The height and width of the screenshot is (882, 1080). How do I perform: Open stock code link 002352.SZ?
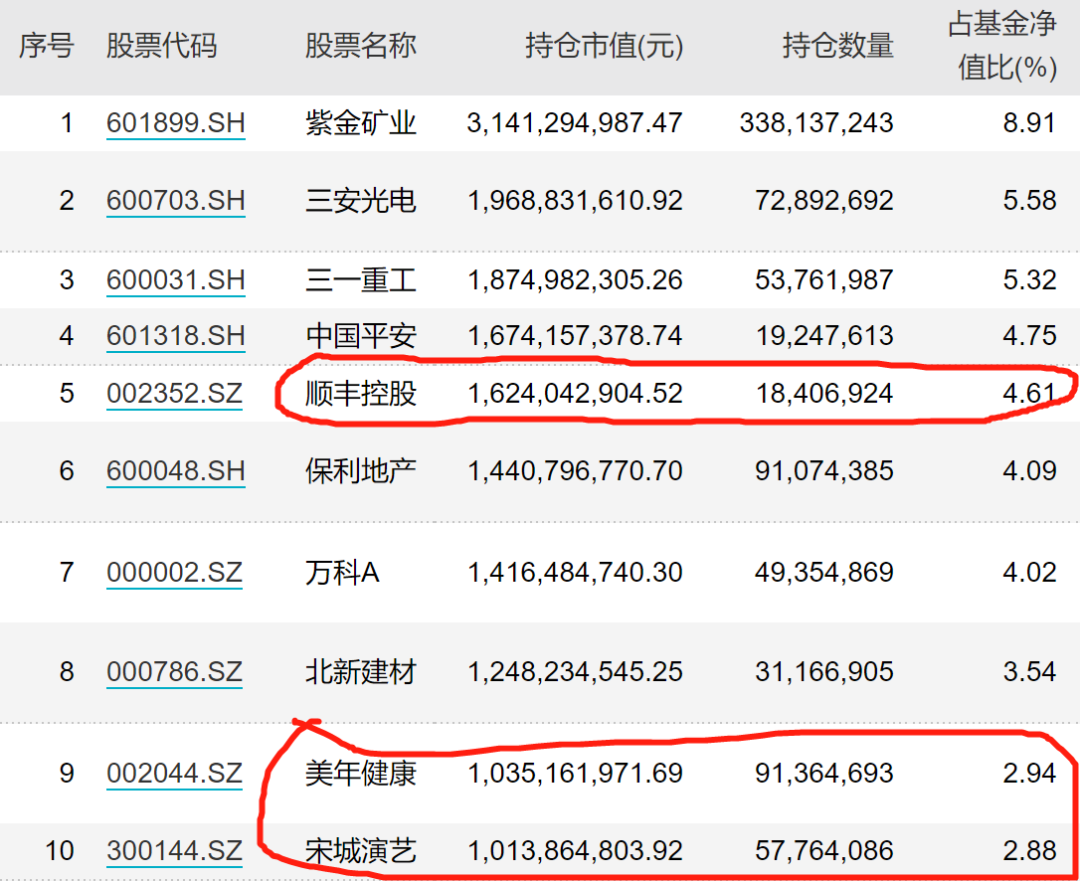(174, 394)
